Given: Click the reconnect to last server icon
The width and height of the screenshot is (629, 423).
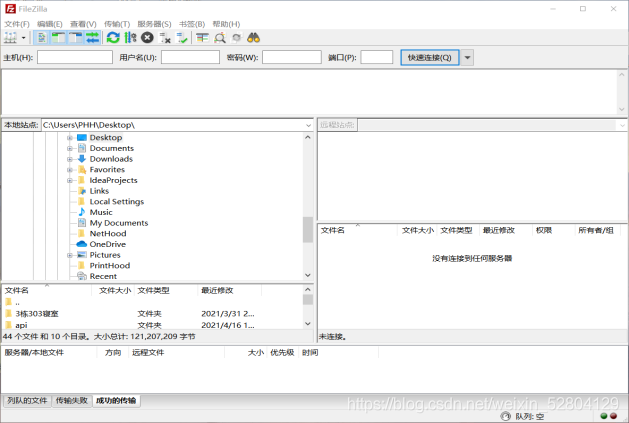Looking at the screenshot, I should [x=182, y=38].
